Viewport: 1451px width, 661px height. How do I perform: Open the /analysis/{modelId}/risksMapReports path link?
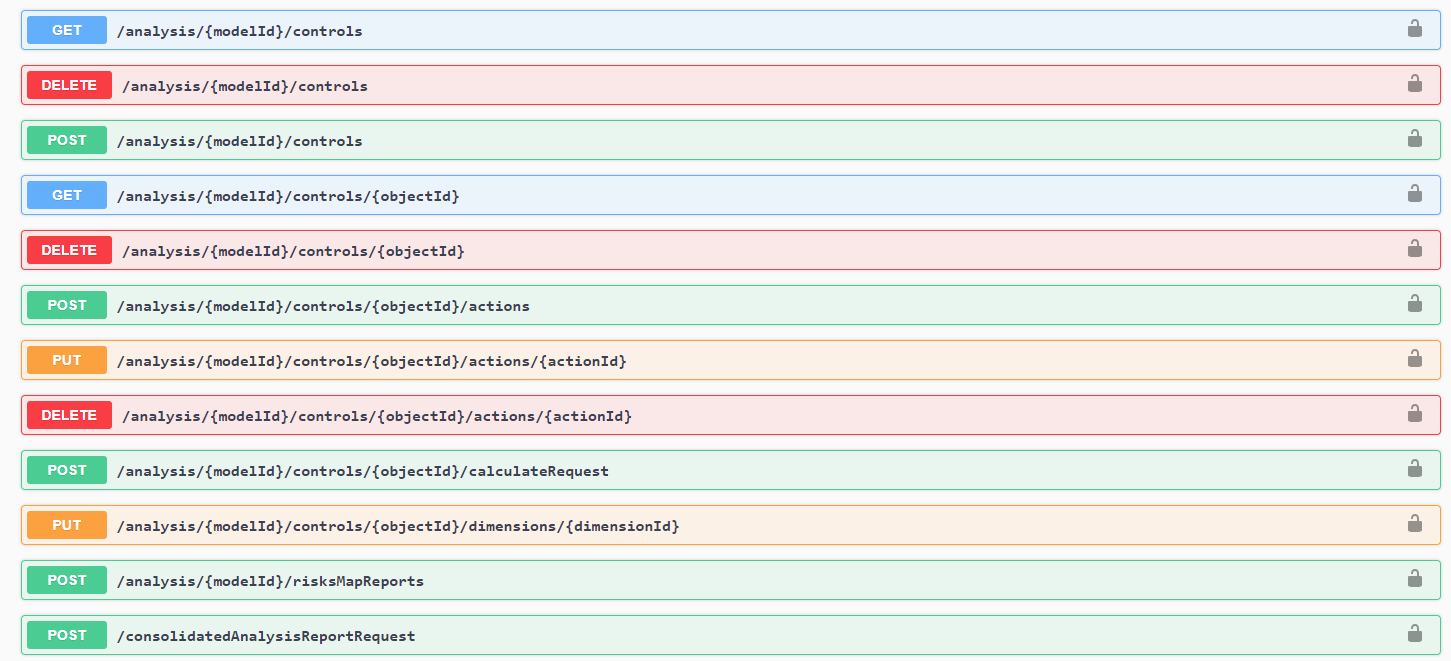(270, 581)
